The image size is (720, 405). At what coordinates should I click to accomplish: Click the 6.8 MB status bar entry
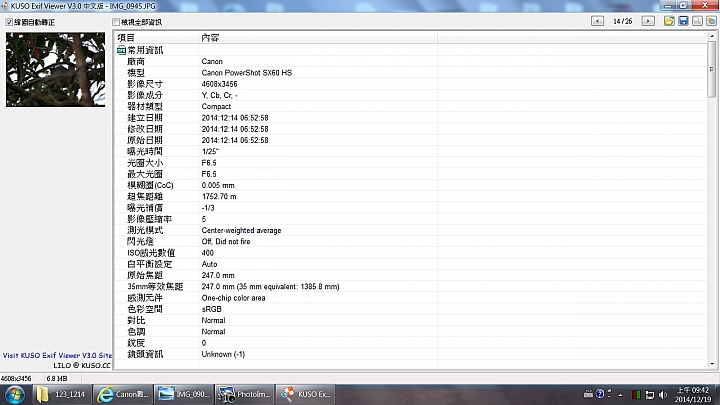[57, 378]
